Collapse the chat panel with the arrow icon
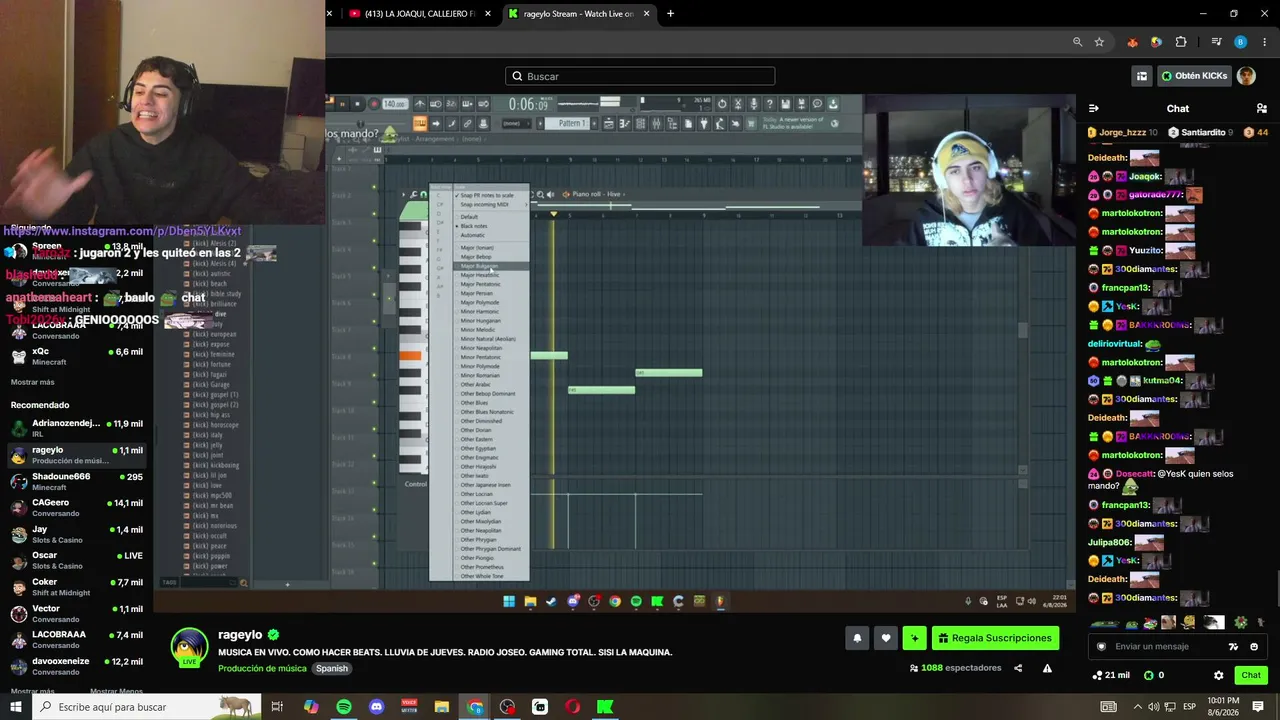1280x720 pixels. [1094, 108]
